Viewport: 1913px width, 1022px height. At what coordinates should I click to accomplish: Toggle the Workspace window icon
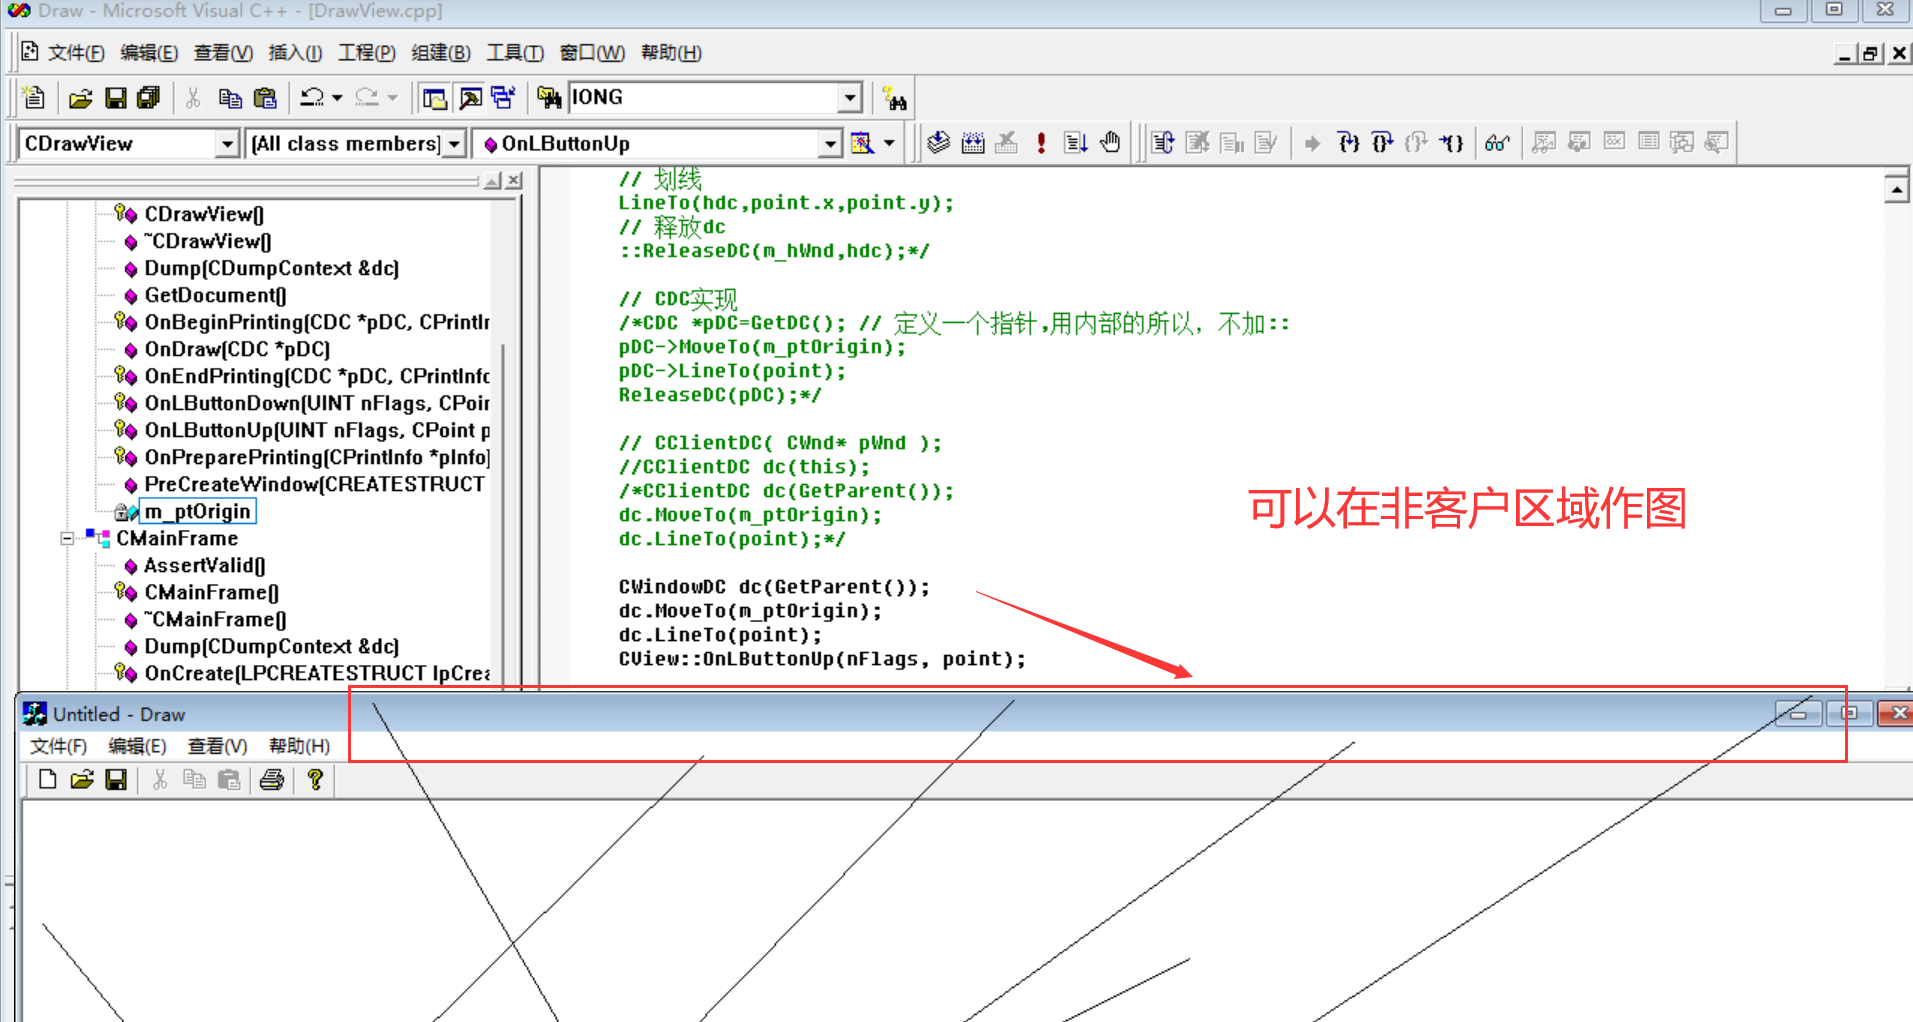(434, 98)
